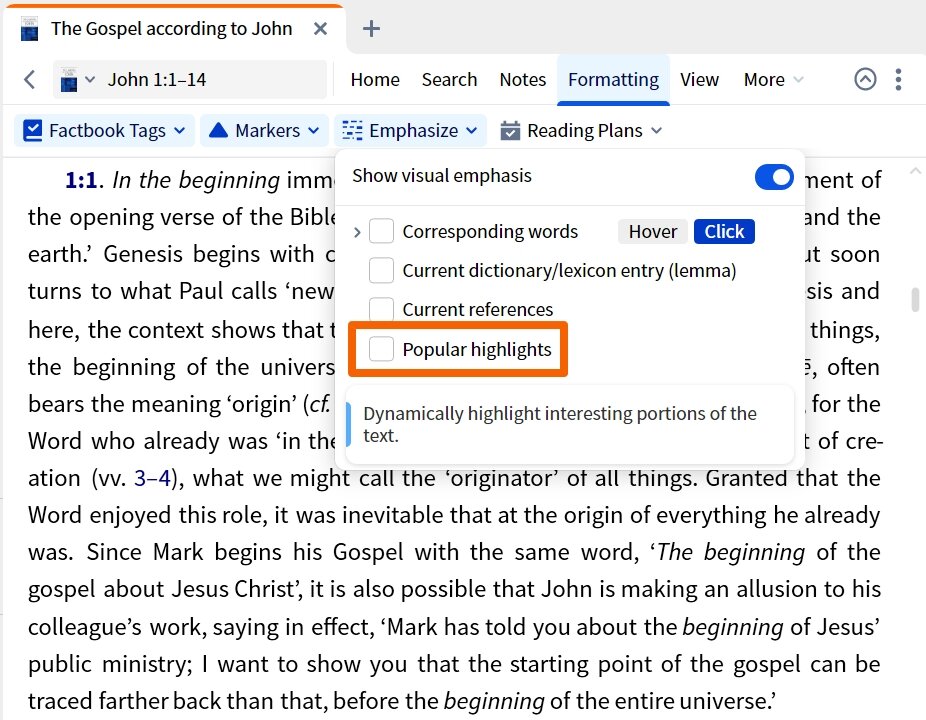The image size is (926, 720).
Task: Open the Search tab
Action: click(449, 79)
